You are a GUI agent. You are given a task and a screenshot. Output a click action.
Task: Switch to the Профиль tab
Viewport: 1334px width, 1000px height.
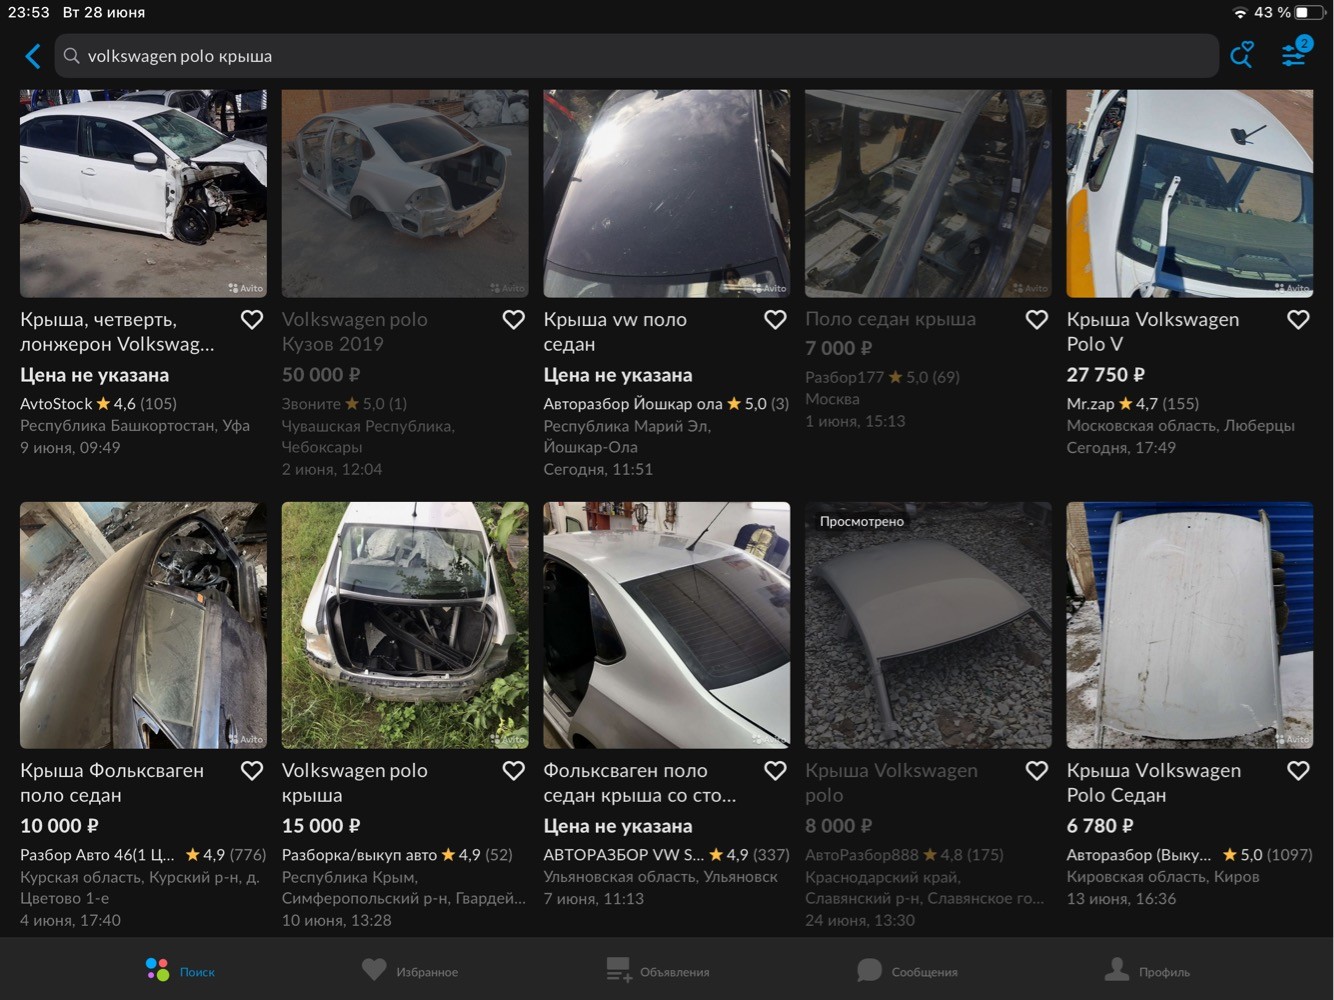1147,970
